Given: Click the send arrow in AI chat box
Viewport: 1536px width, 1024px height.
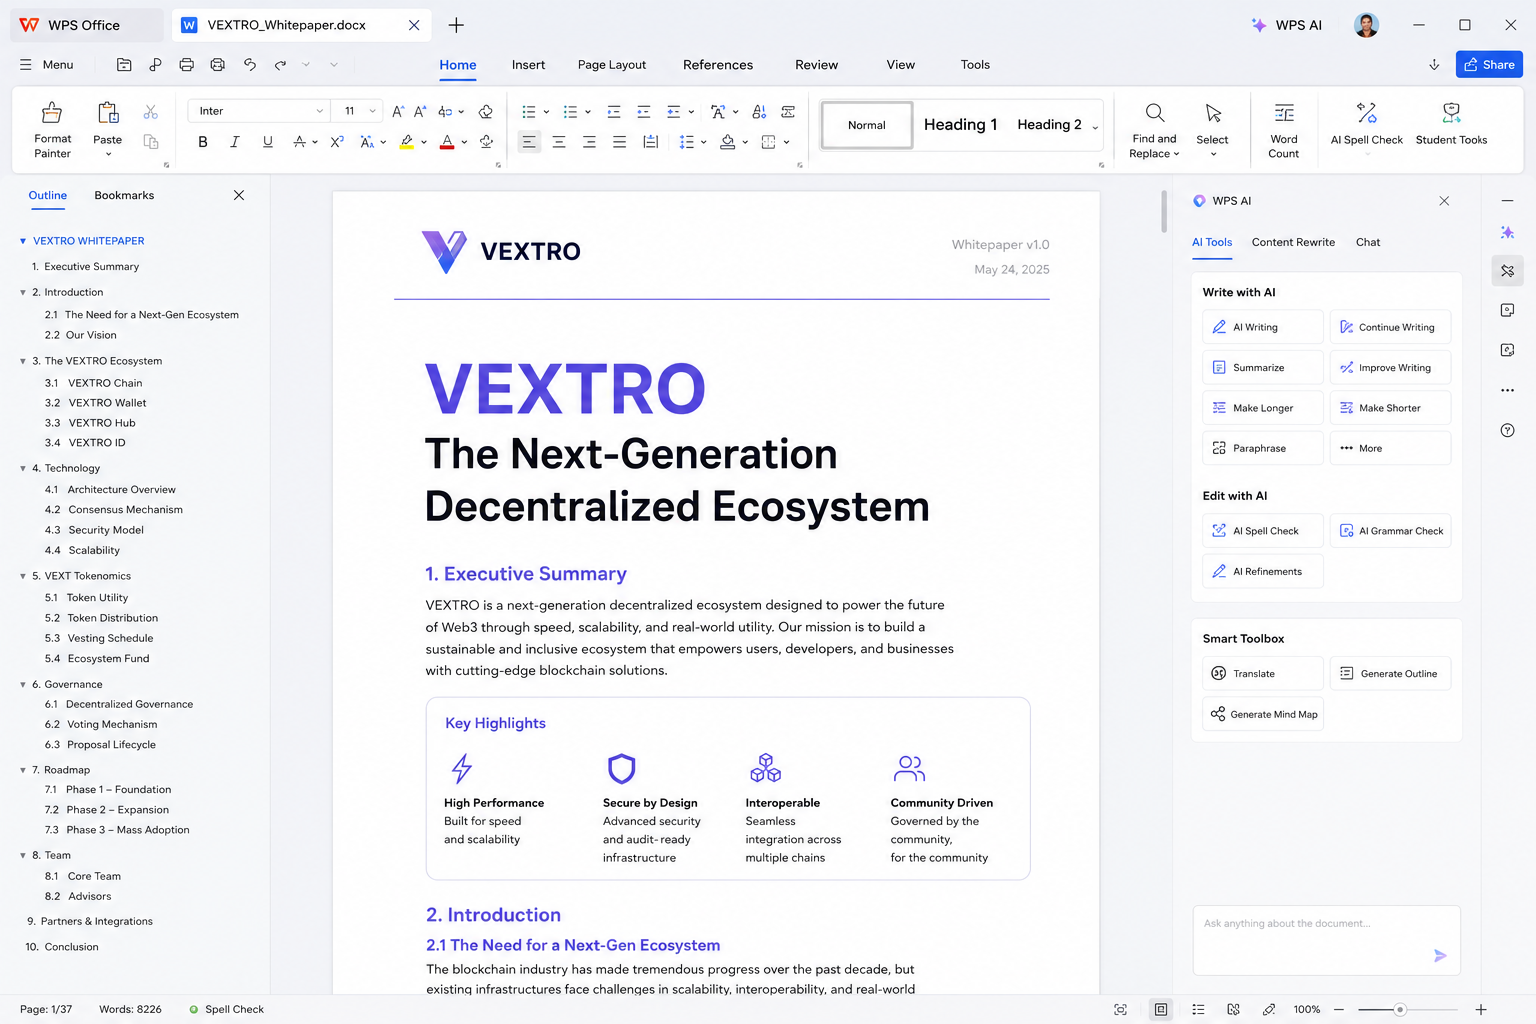Looking at the screenshot, I should point(1440,956).
